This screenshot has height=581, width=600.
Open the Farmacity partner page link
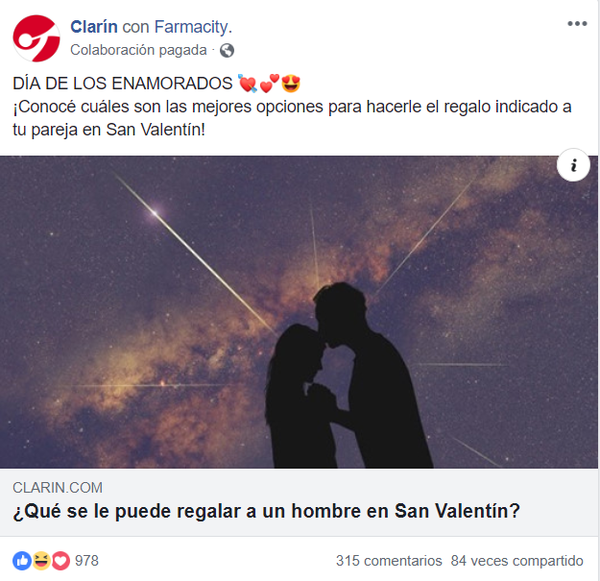coord(193,27)
